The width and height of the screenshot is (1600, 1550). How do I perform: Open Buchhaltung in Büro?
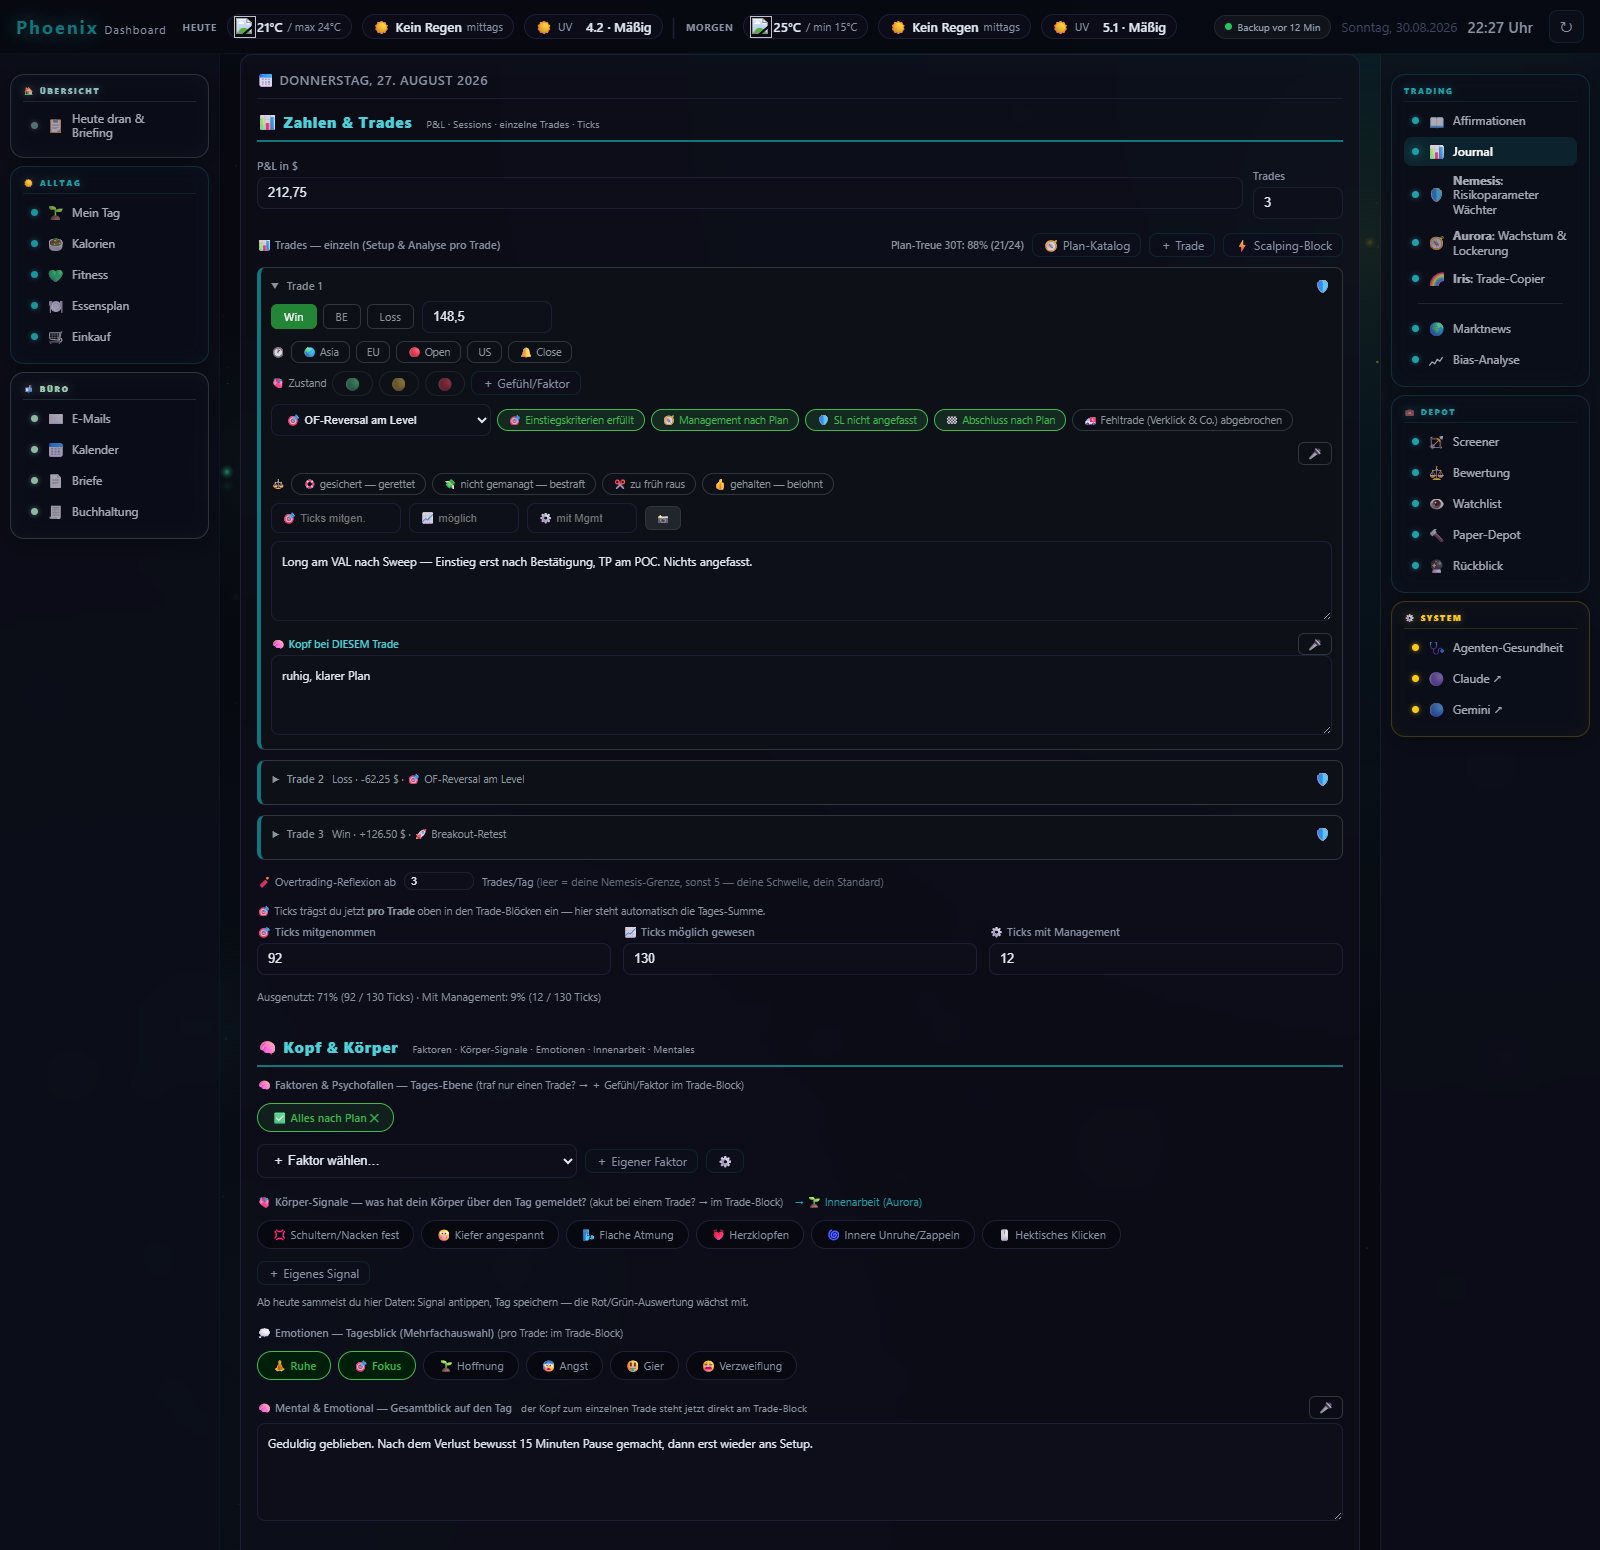[109, 512]
